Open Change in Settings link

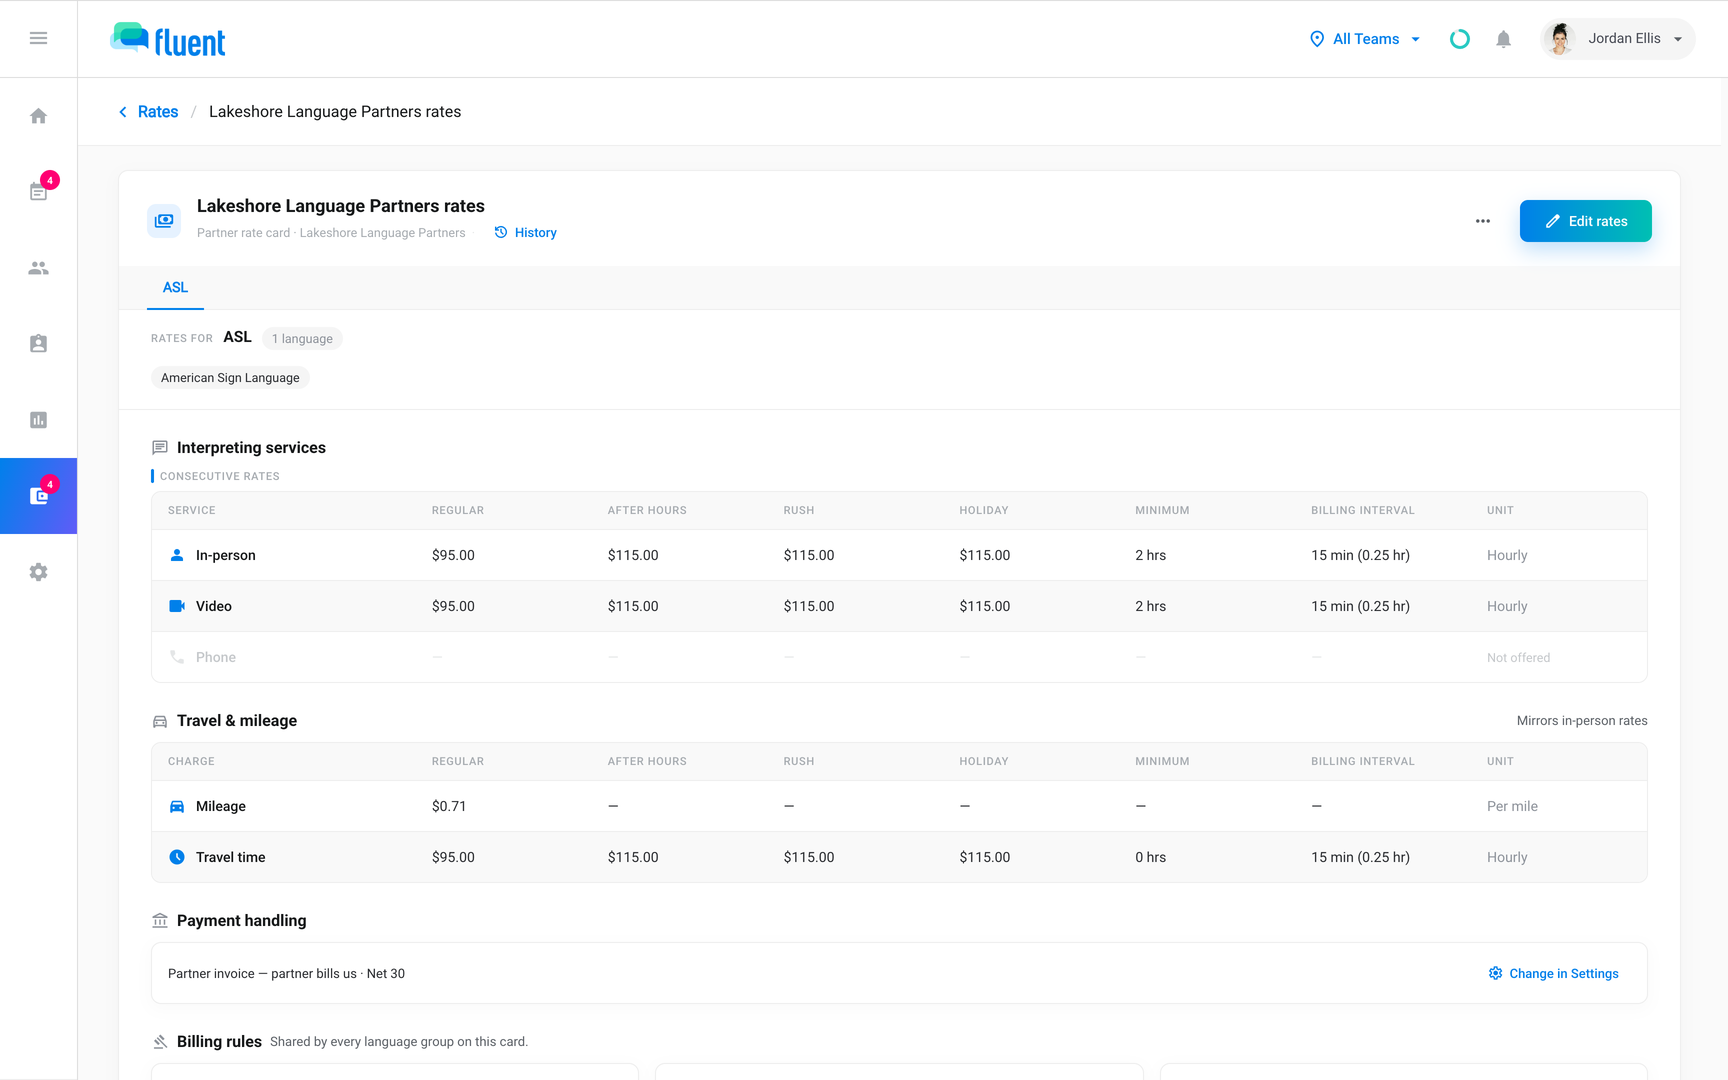[1554, 973]
